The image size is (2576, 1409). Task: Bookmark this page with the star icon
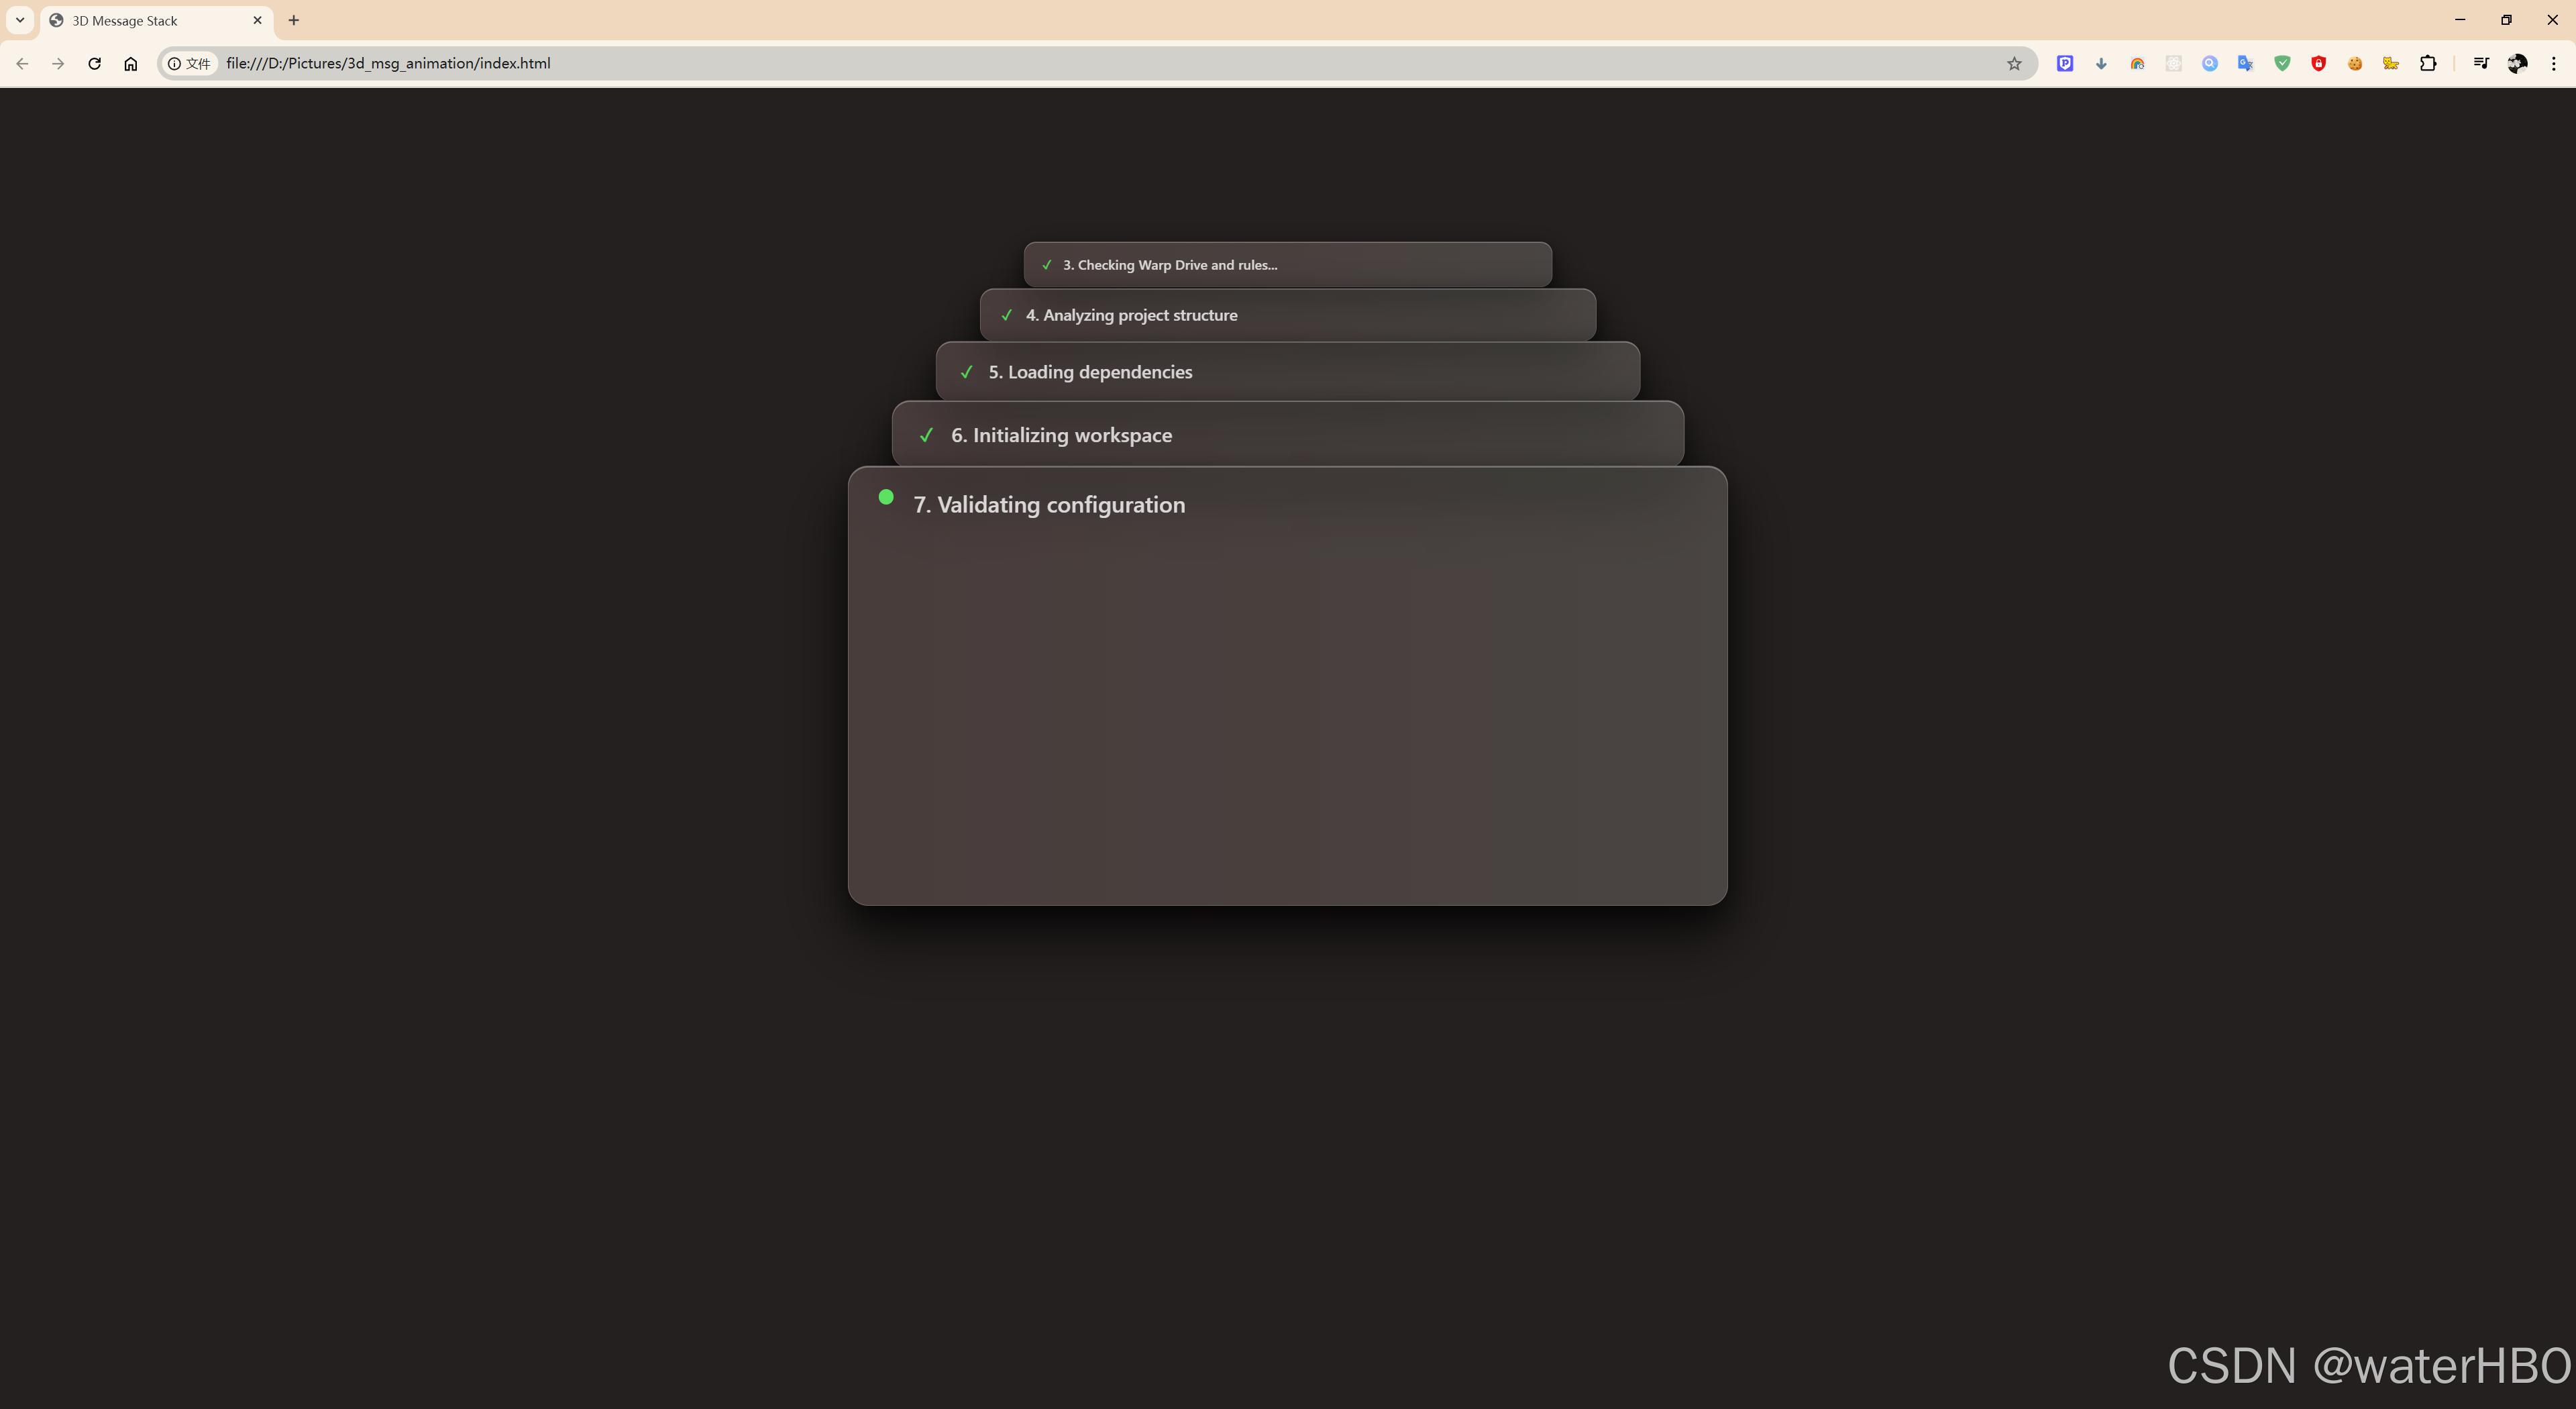(2014, 63)
